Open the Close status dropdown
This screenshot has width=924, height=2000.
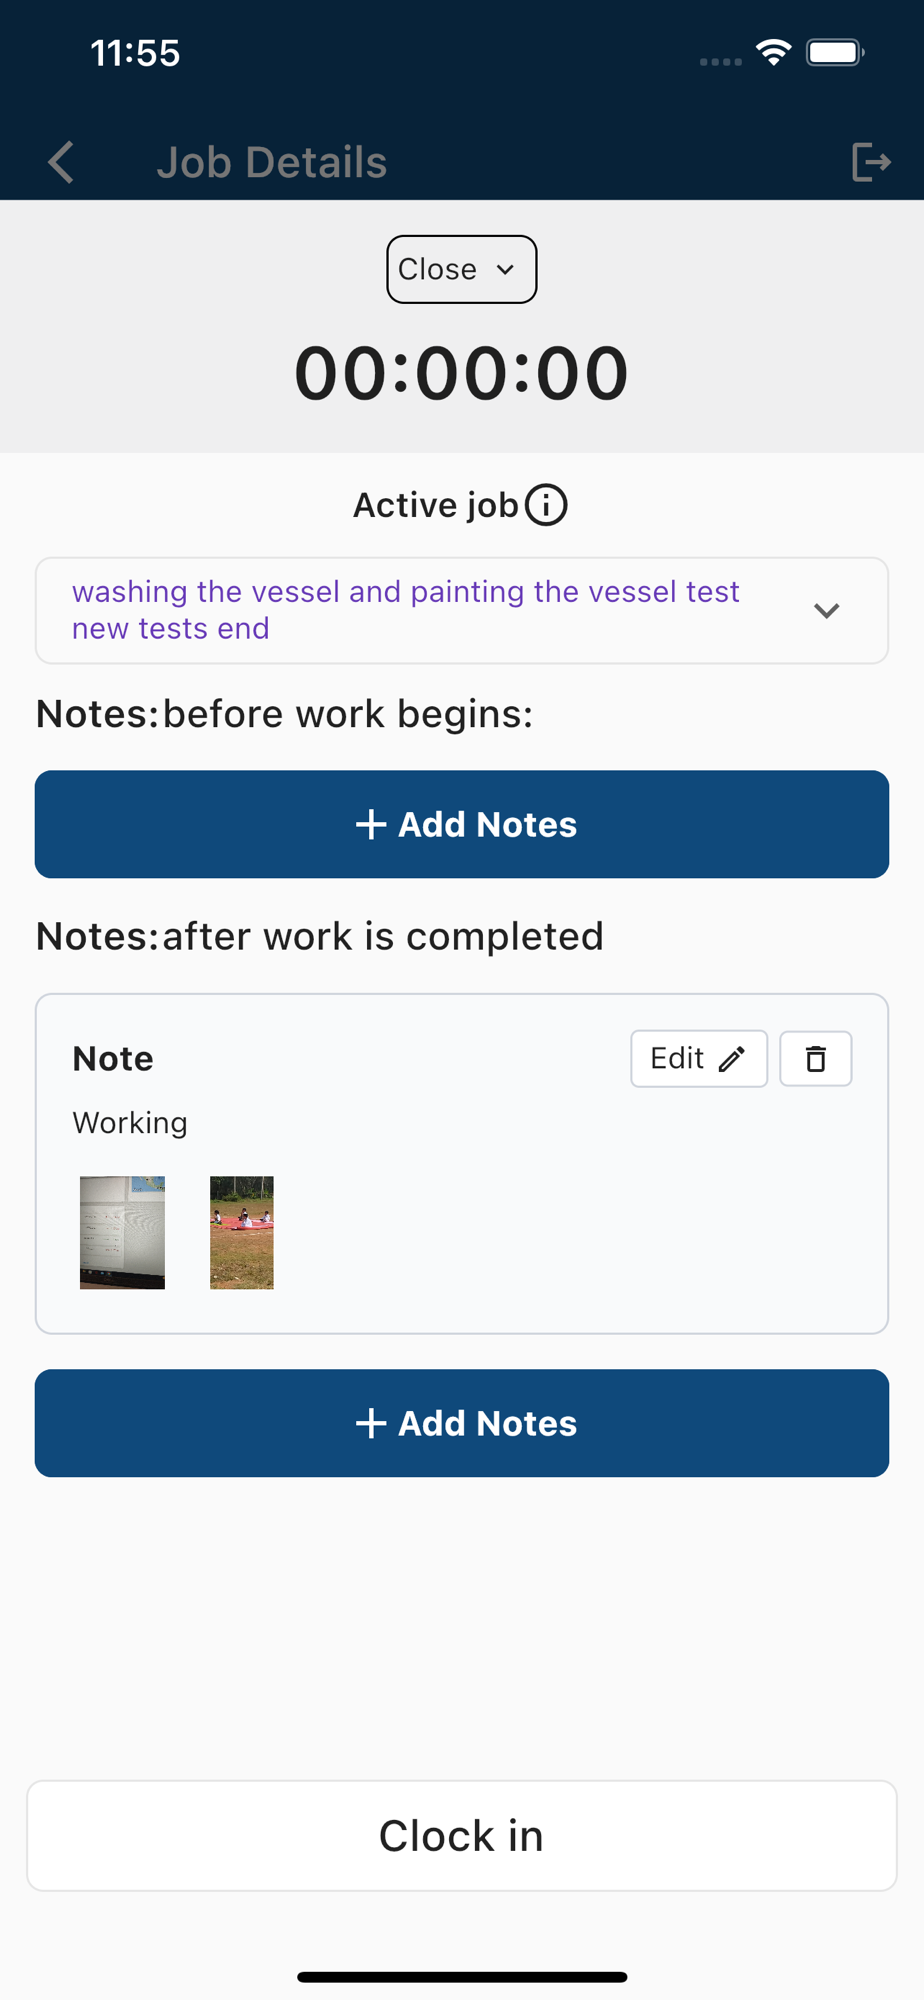click(x=461, y=269)
